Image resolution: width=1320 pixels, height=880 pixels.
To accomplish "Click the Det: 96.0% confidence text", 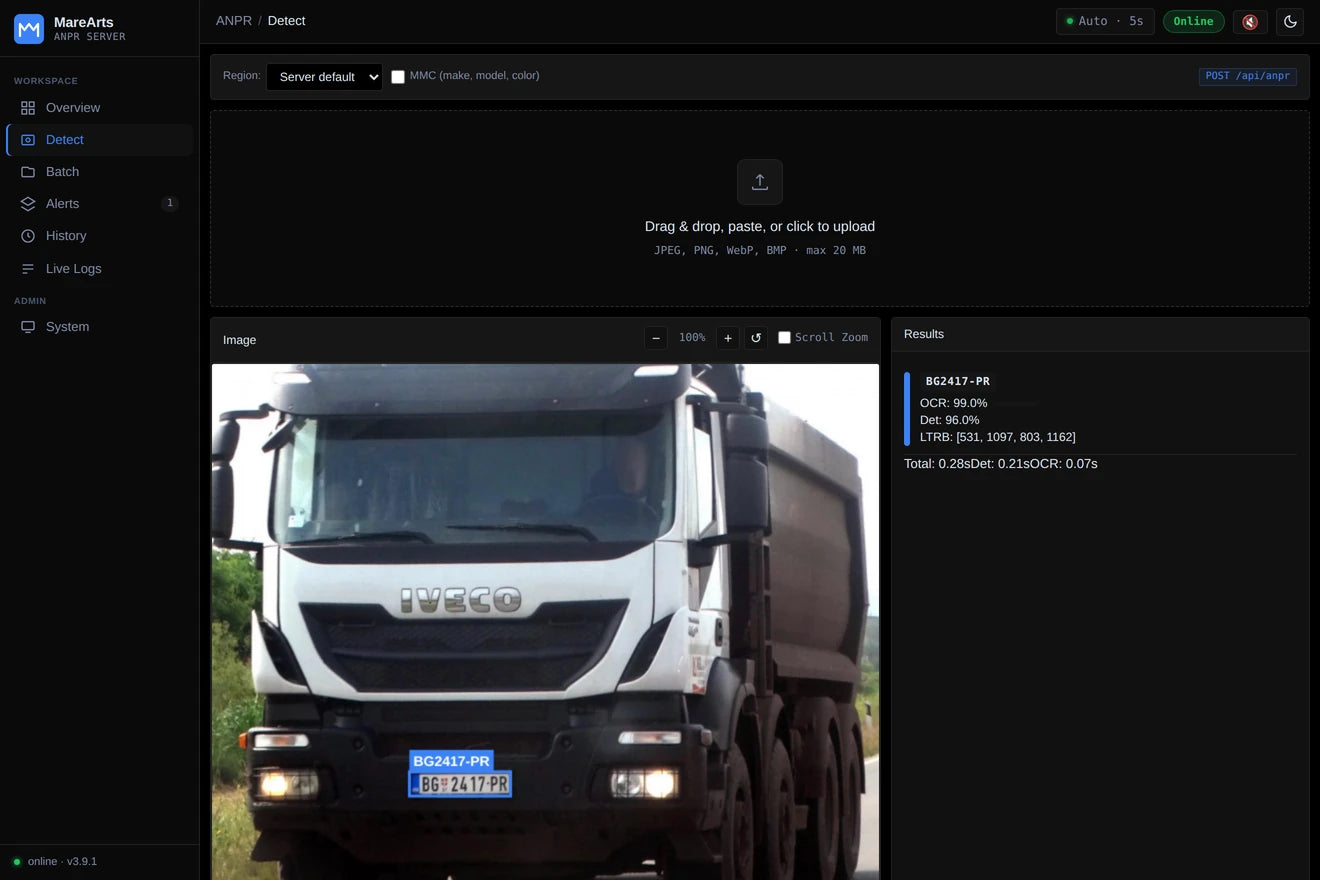I will [x=950, y=420].
